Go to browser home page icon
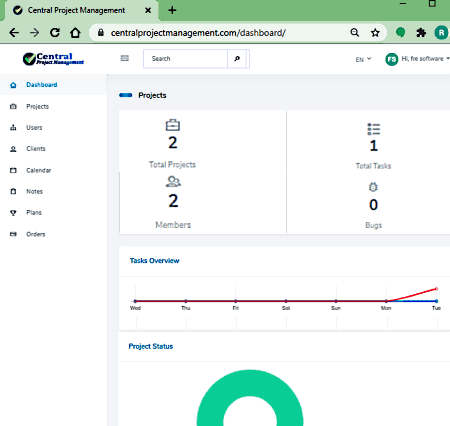The image size is (450, 426). coord(75,33)
